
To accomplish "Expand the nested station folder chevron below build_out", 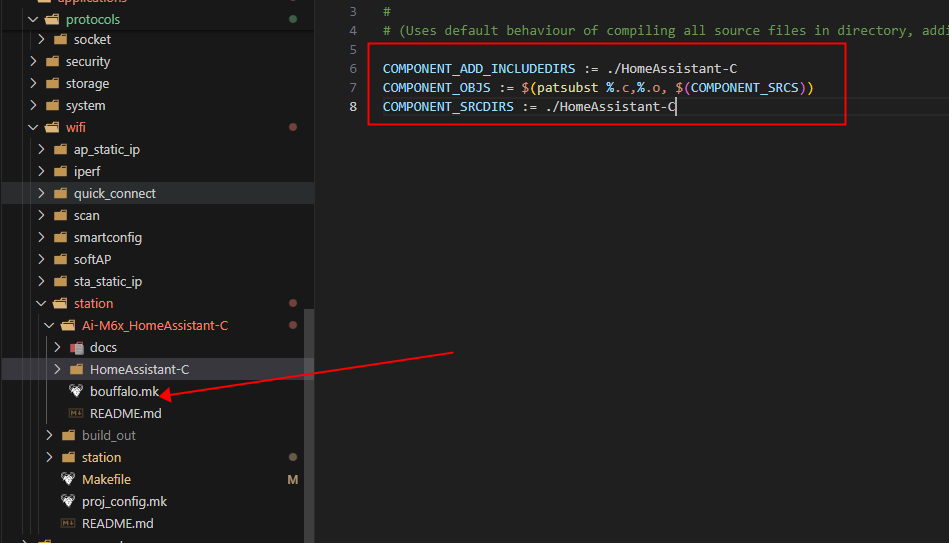I will (49, 457).
